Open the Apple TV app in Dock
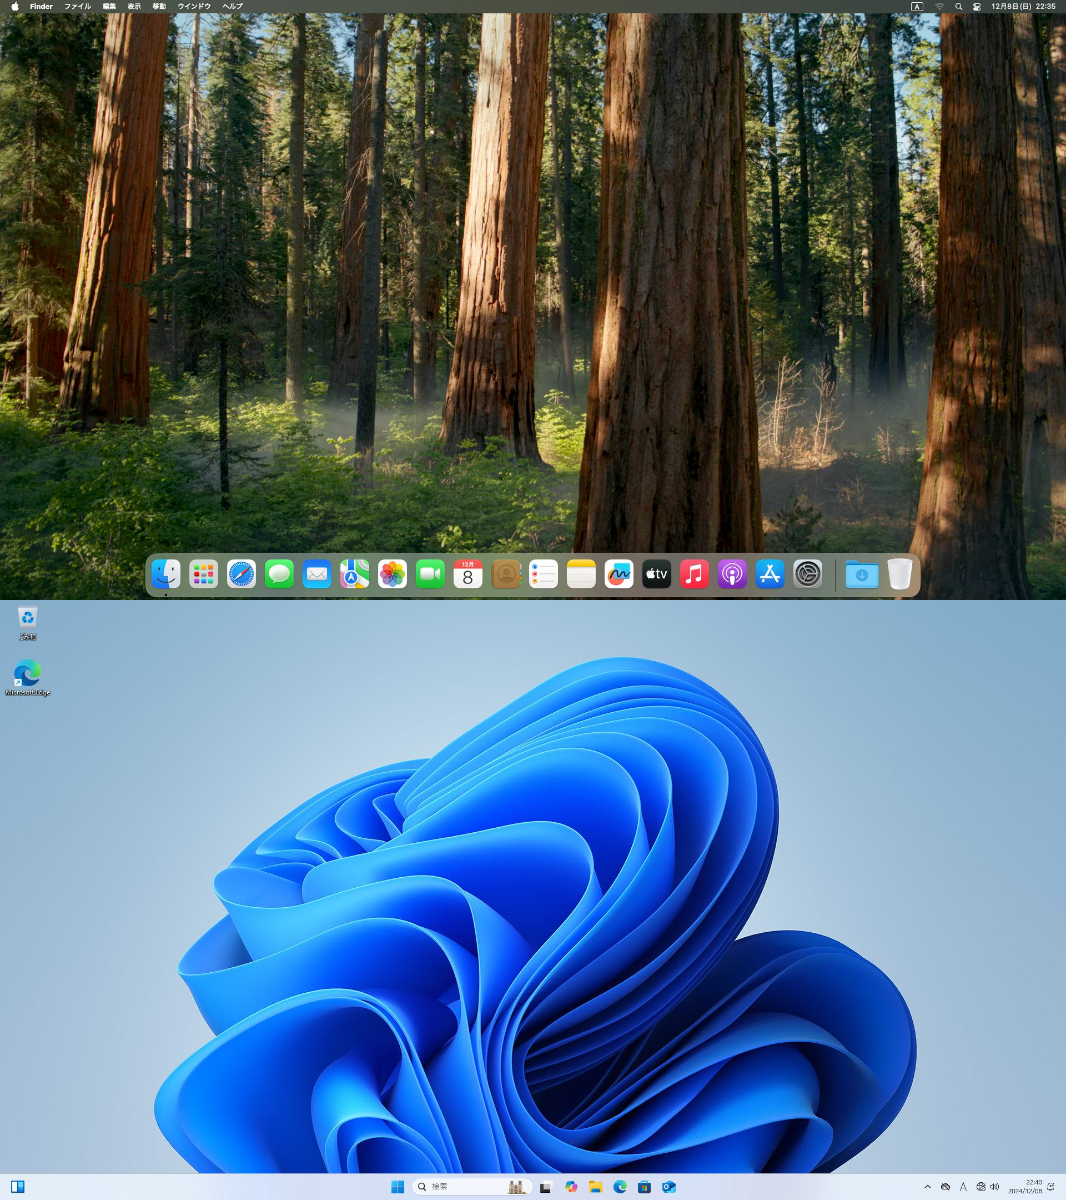This screenshot has width=1066, height=1200. click(x=656, y=574)
